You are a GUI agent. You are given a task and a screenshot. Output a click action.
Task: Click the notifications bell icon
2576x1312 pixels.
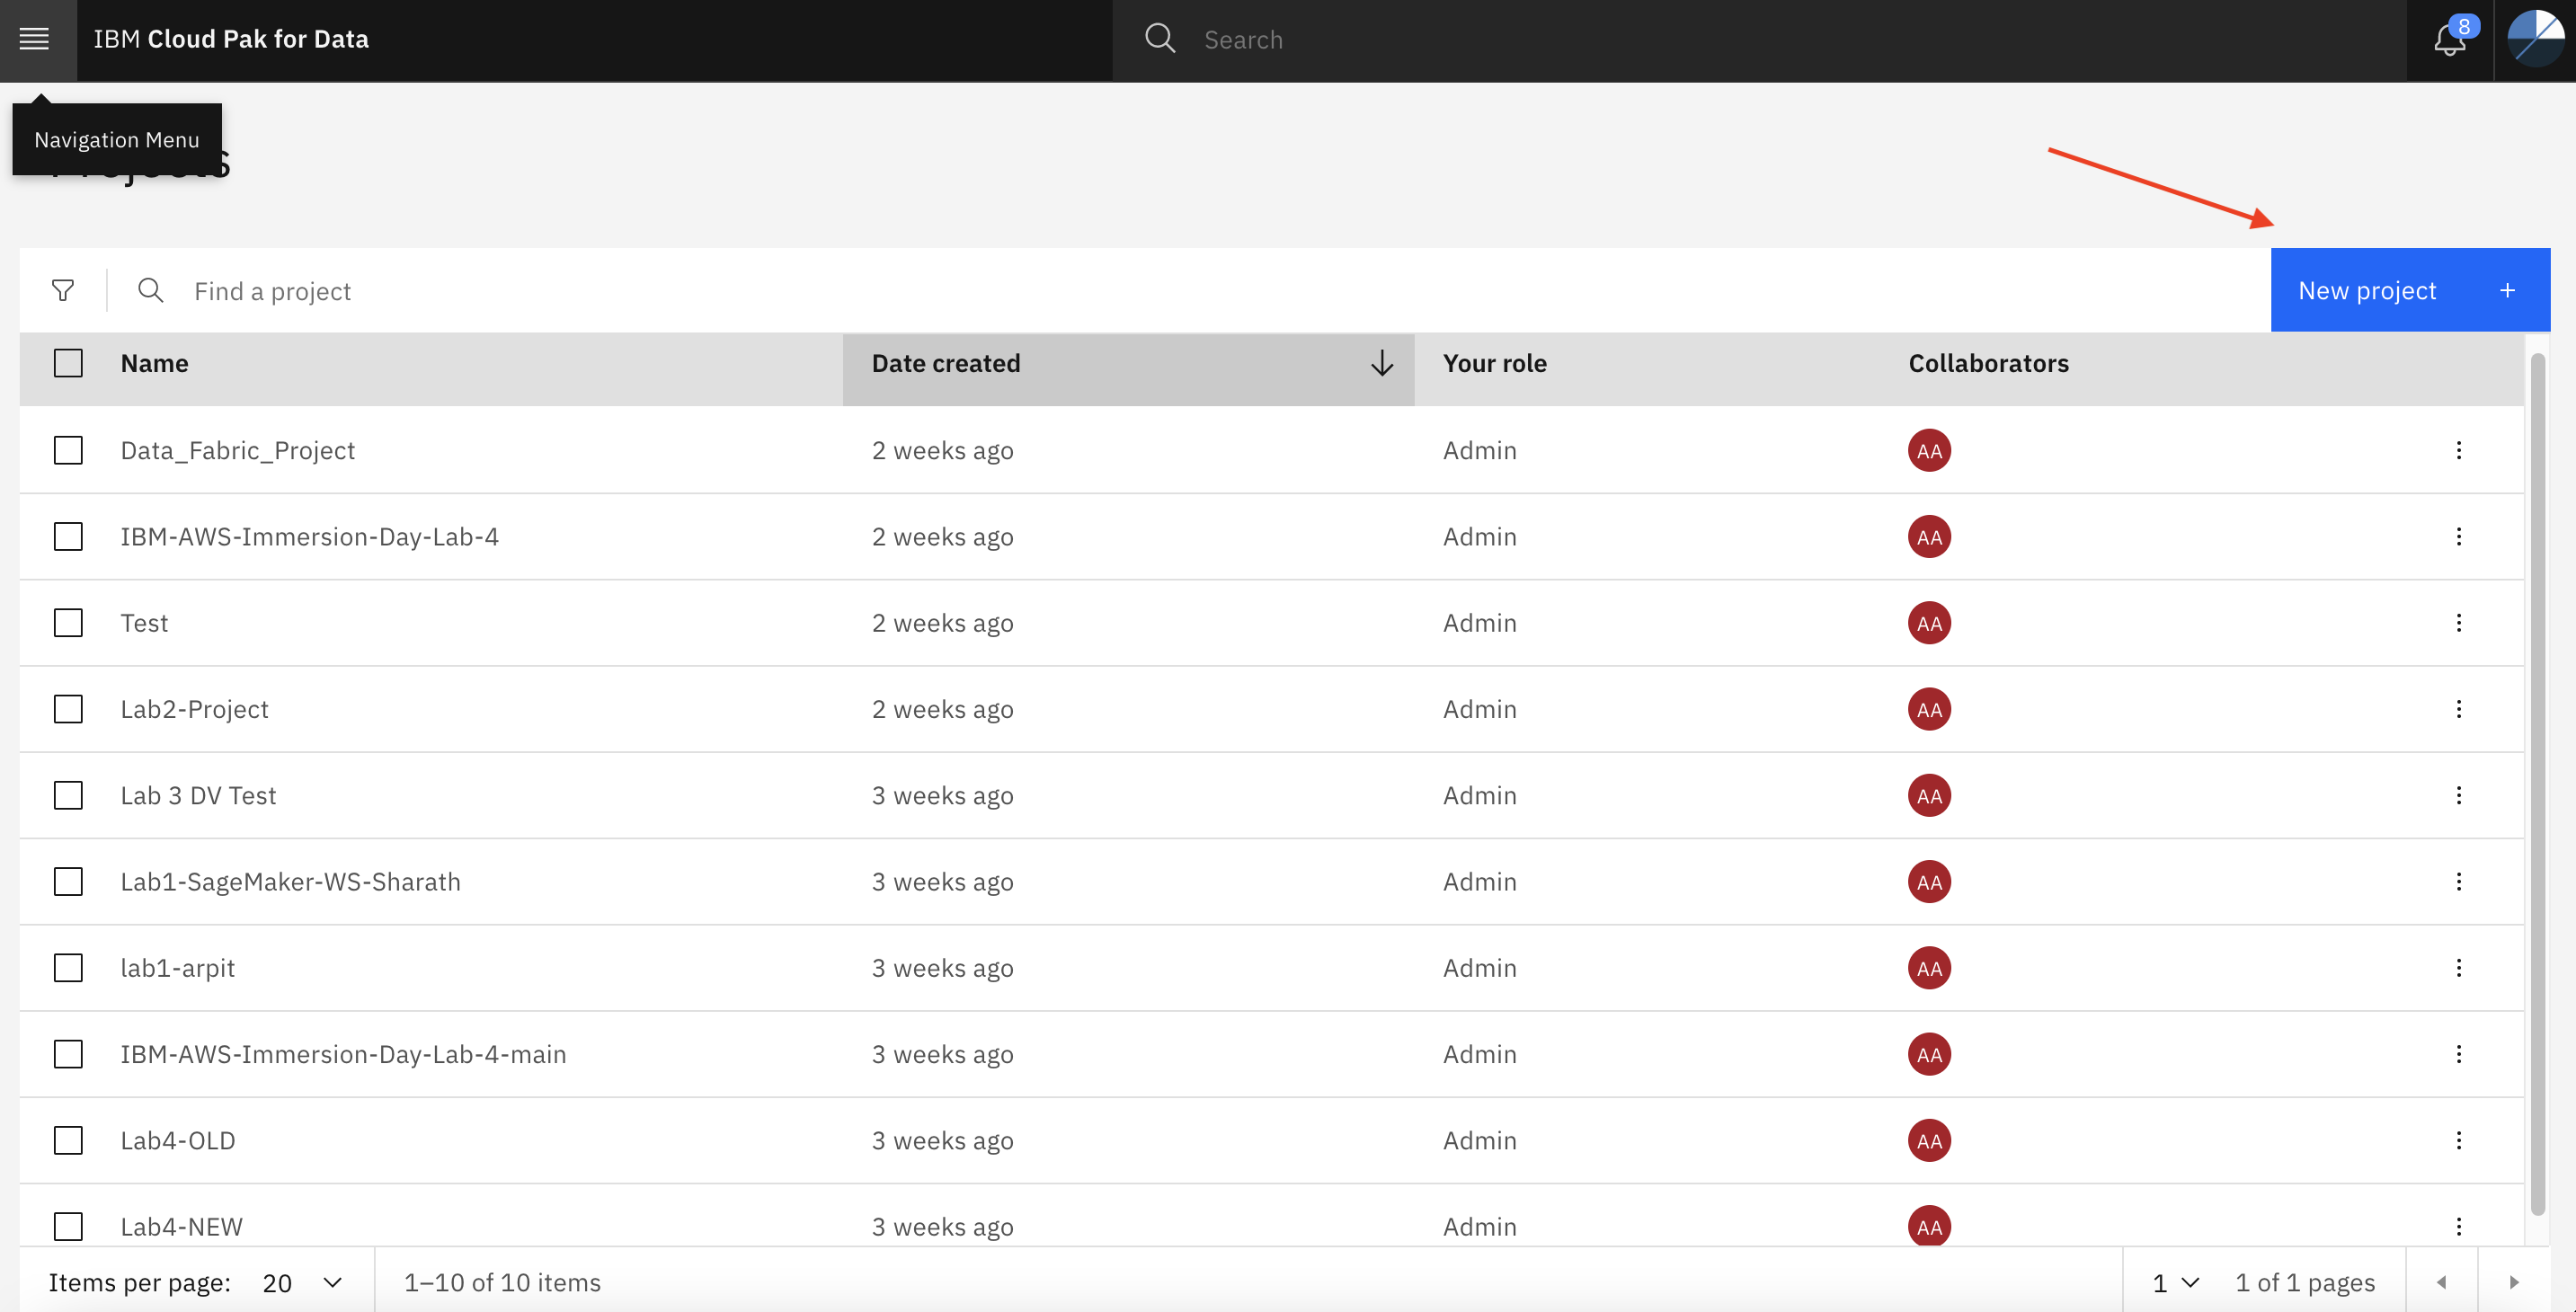click(x=2449, y=40)
